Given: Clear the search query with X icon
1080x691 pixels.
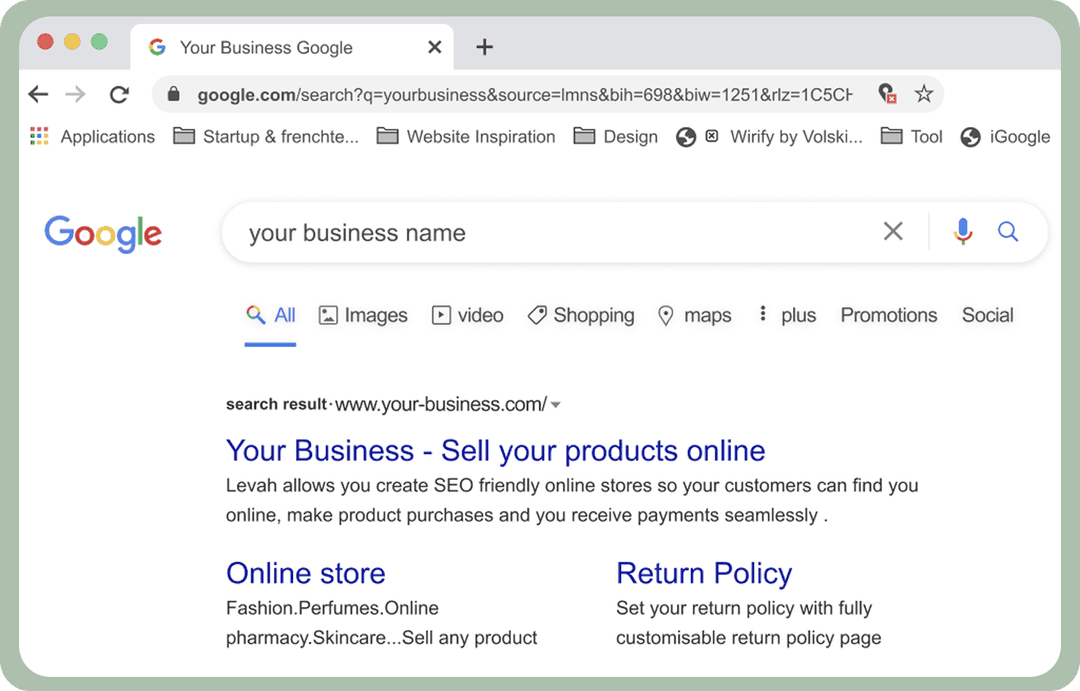Looking at the screenshot, I should tap(893, 232).
